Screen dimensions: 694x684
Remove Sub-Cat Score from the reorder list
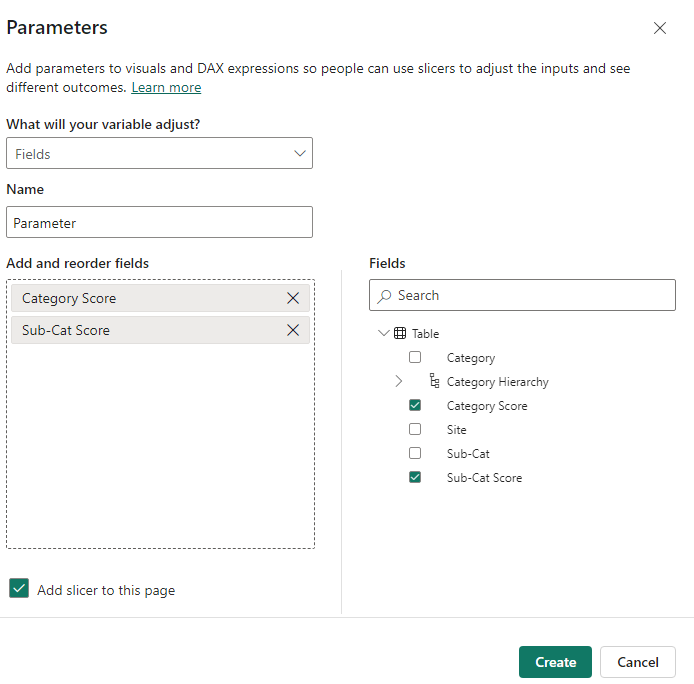point(293,330)
